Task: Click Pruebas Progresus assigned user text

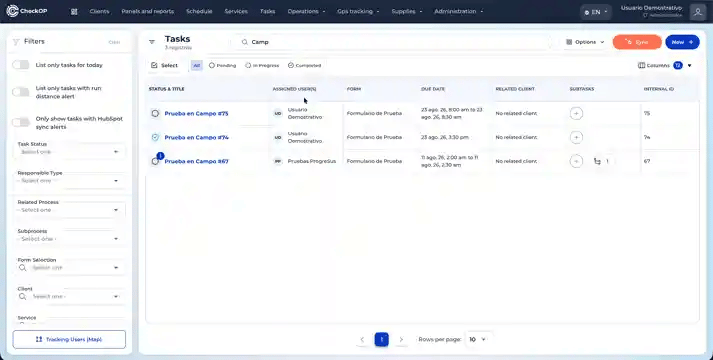Action: 312,161
